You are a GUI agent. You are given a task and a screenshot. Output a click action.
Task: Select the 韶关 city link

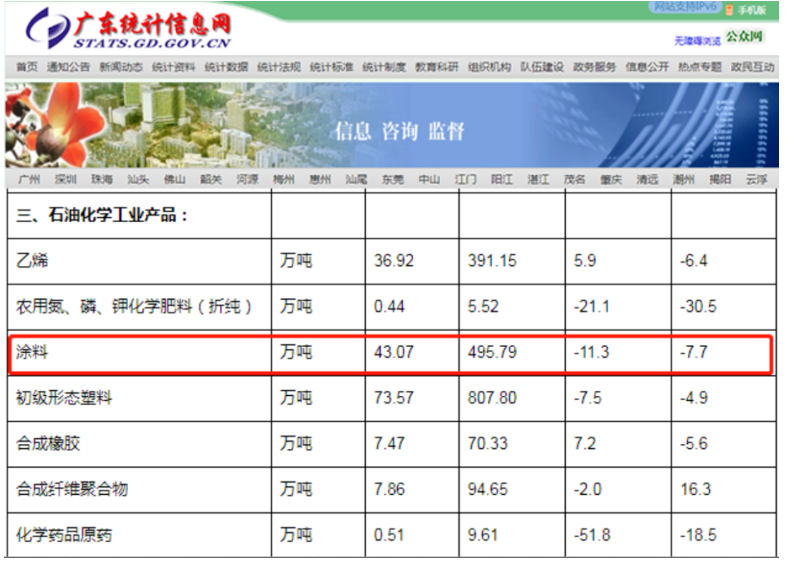[x=211, y=180]
